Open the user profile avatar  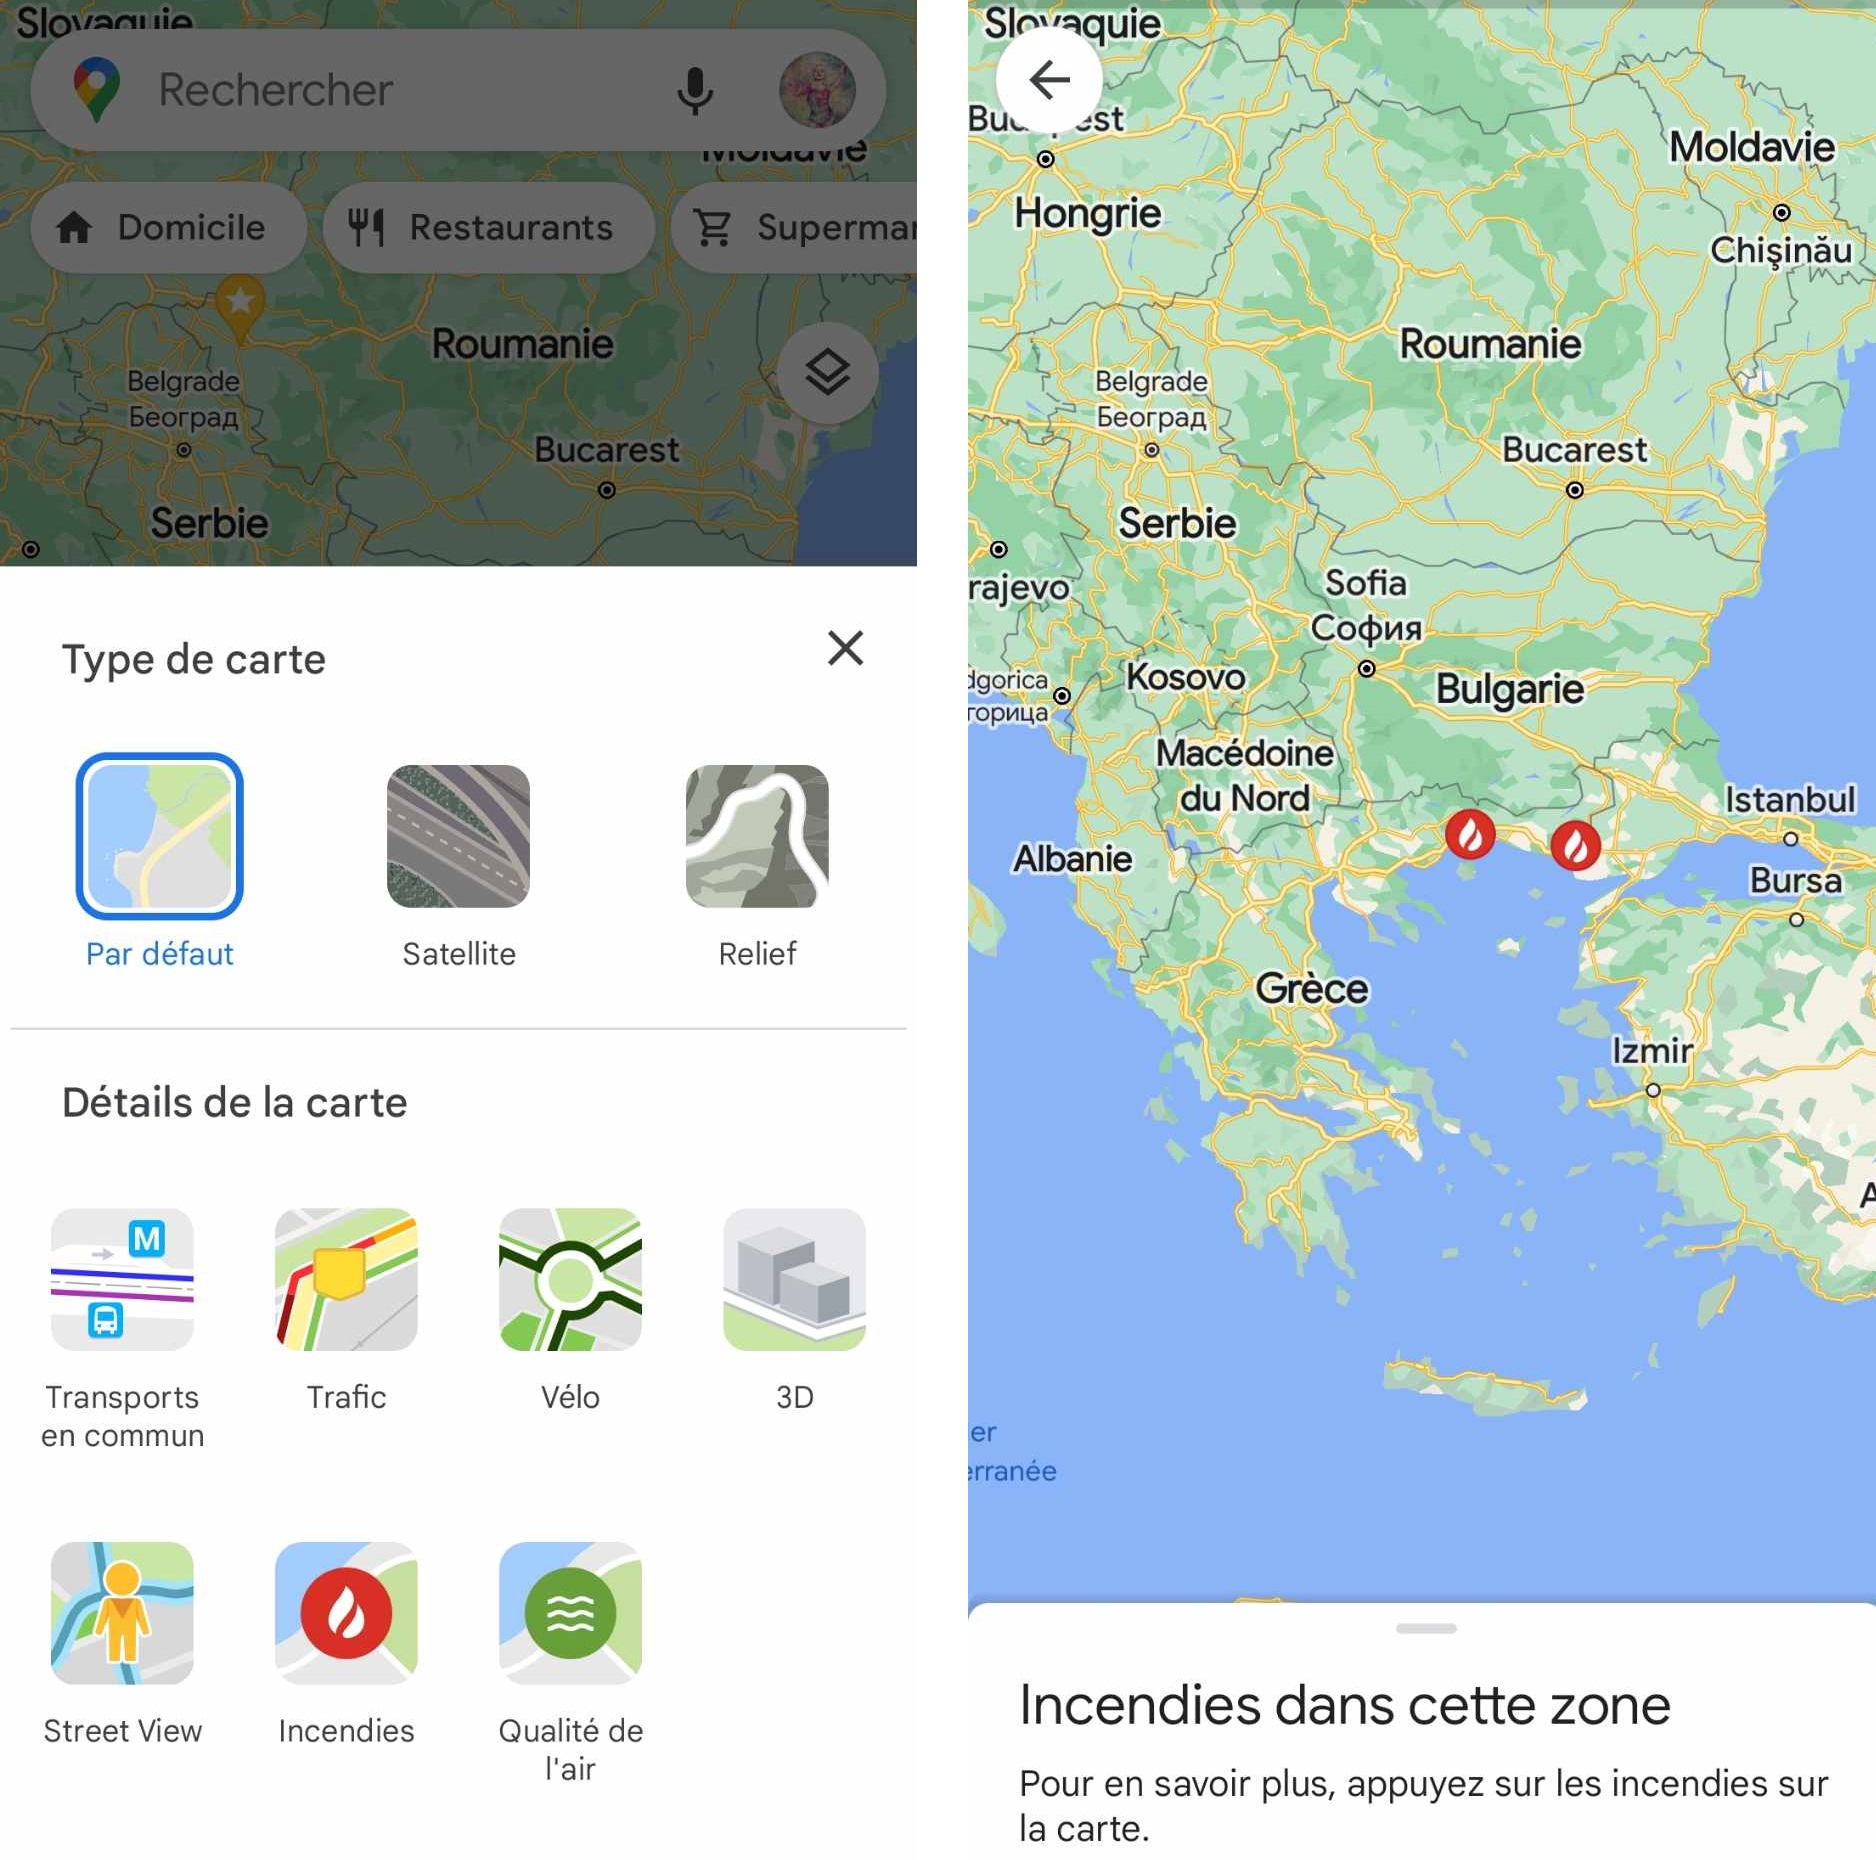tap(817, 90)
